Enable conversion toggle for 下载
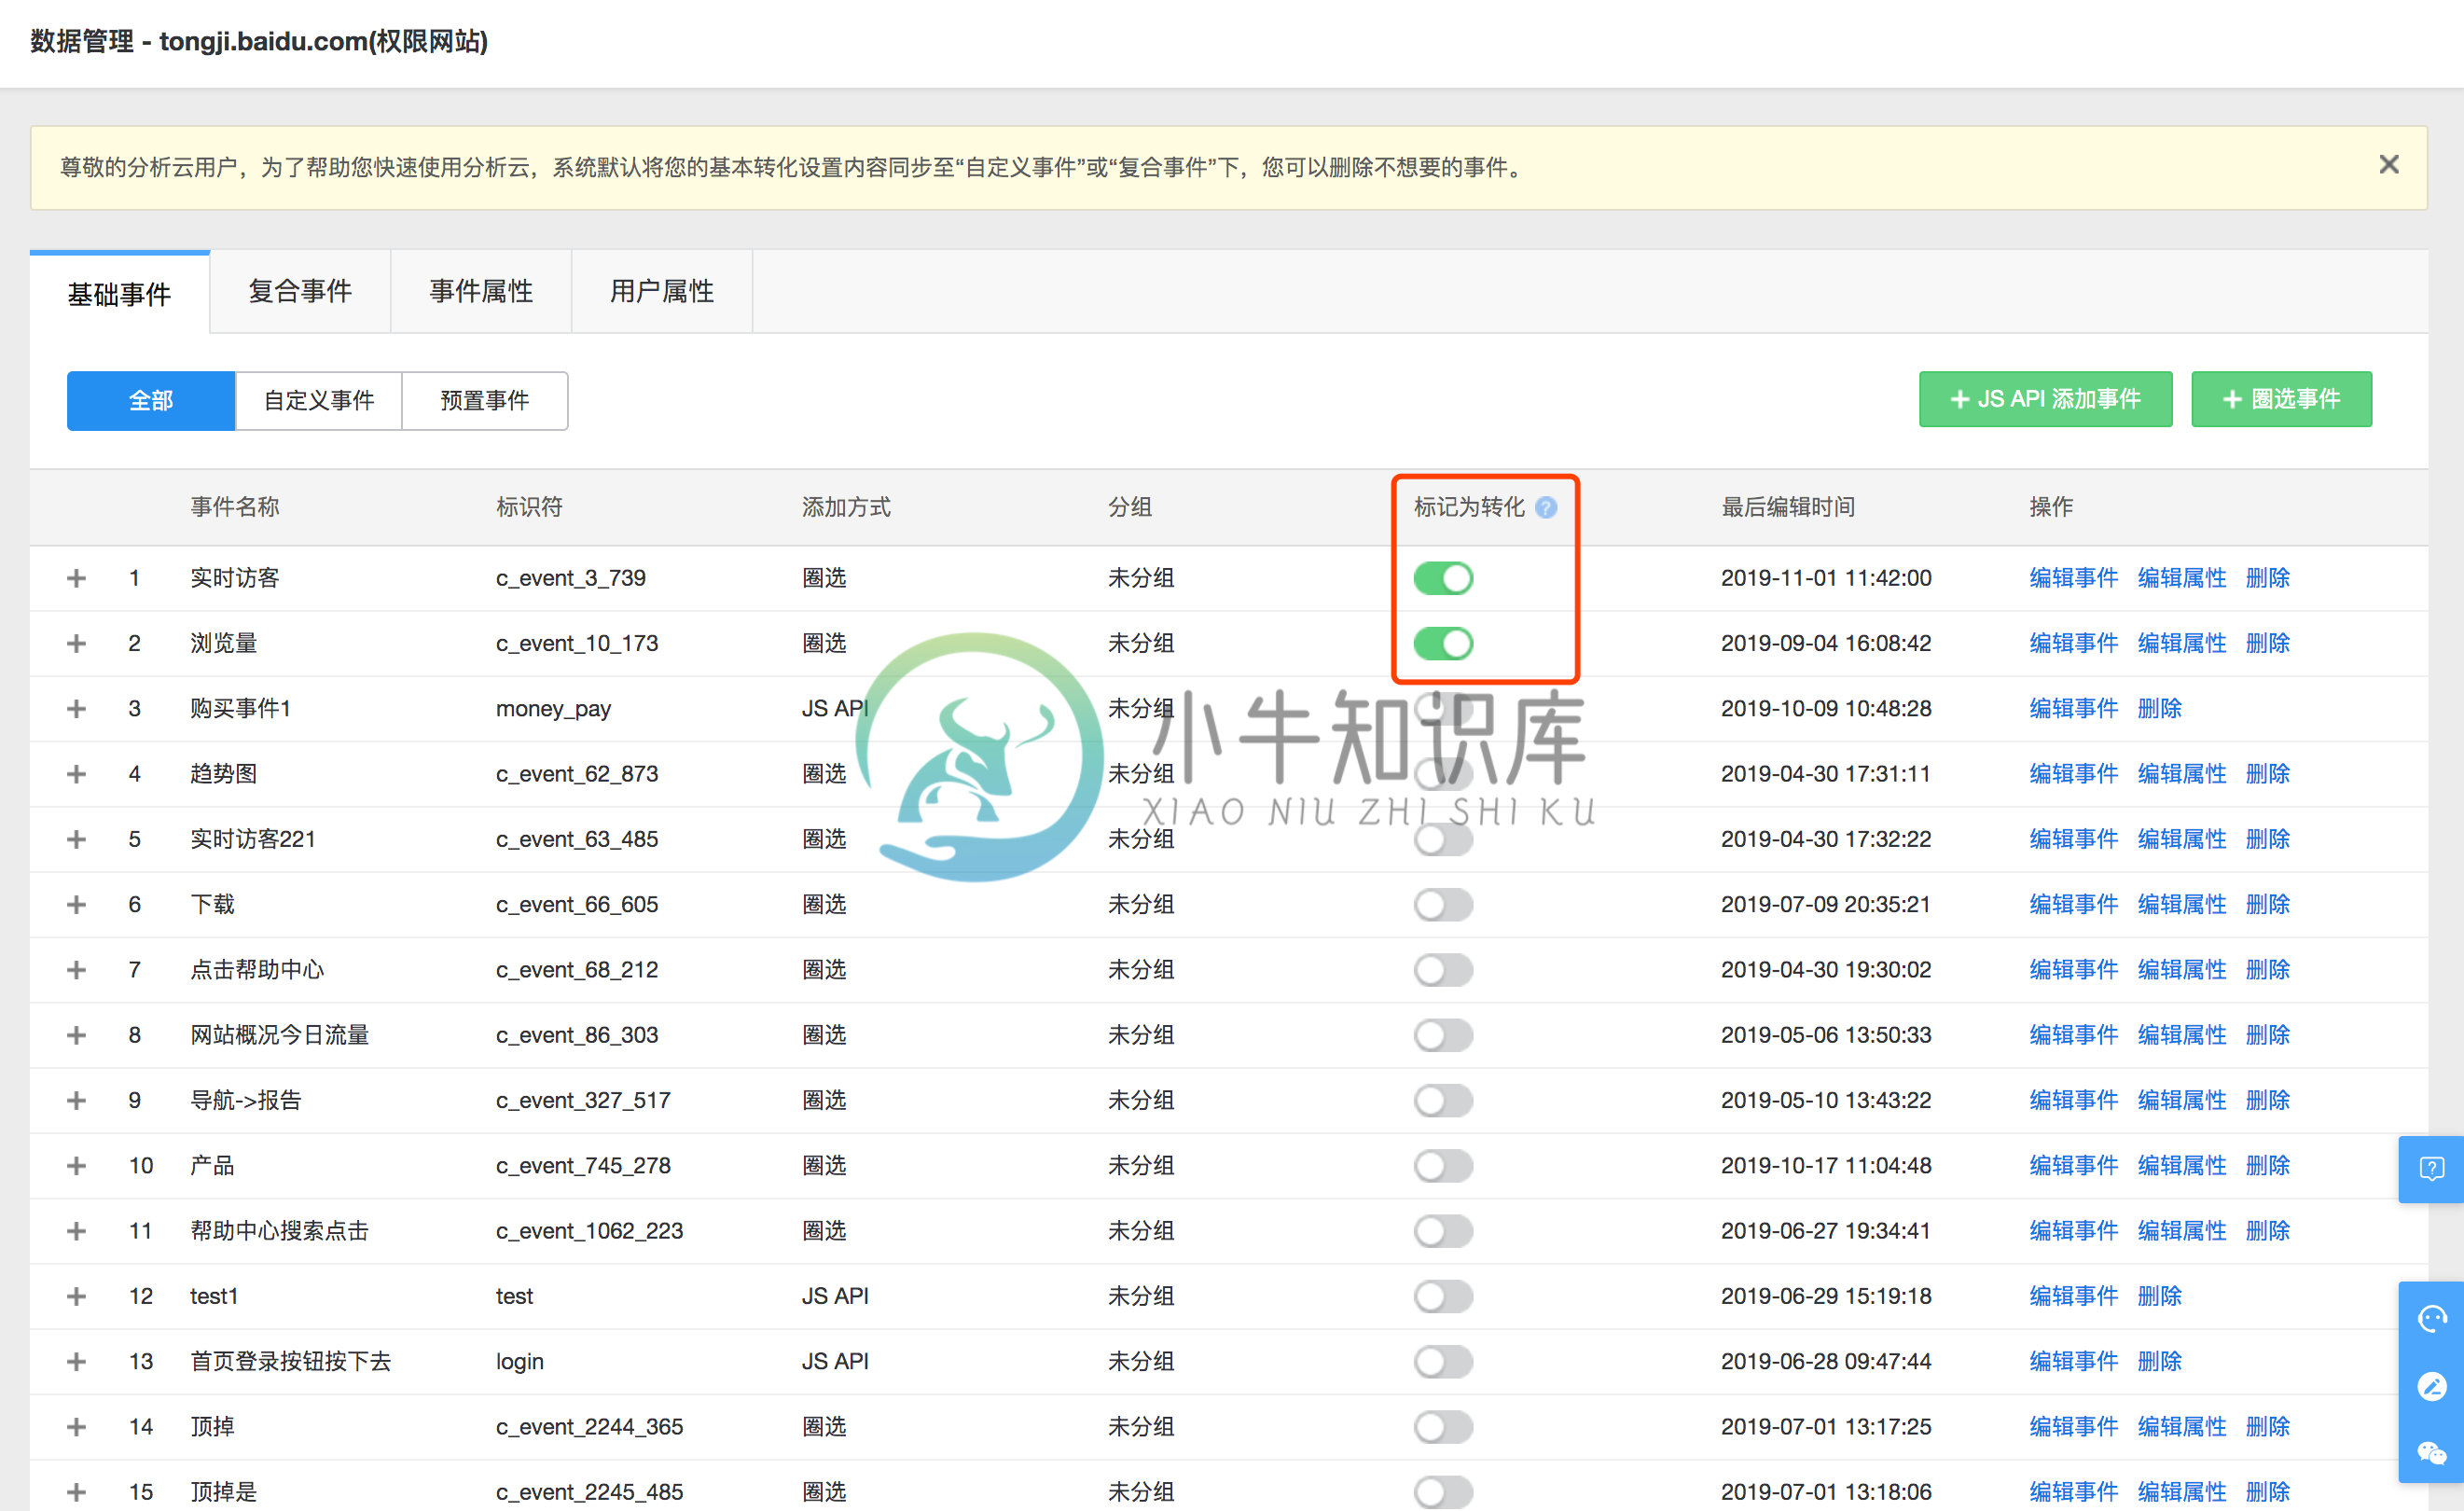 coord(1443,905)
